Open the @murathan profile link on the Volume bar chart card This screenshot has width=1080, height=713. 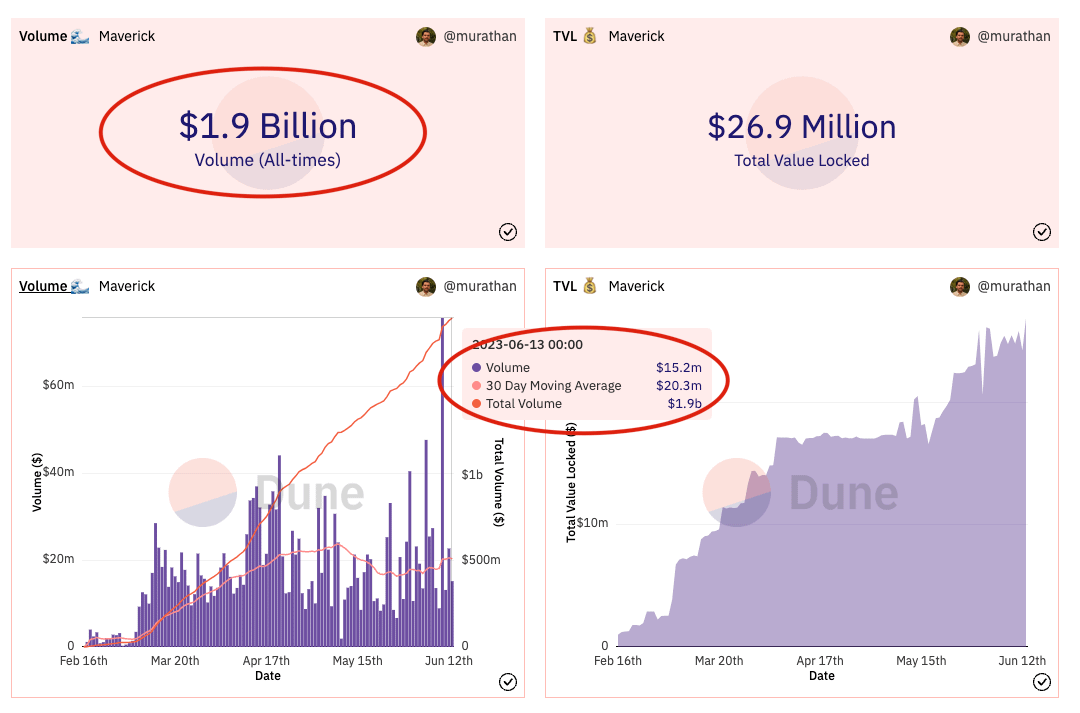point(480,286)
